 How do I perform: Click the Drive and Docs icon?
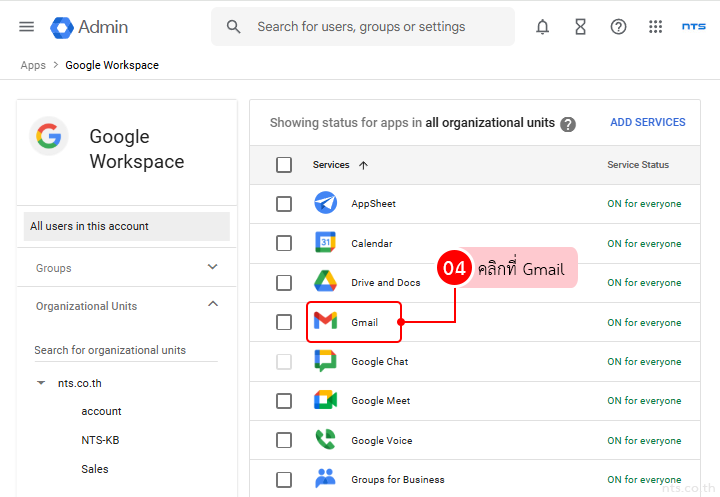click(326, 282)
